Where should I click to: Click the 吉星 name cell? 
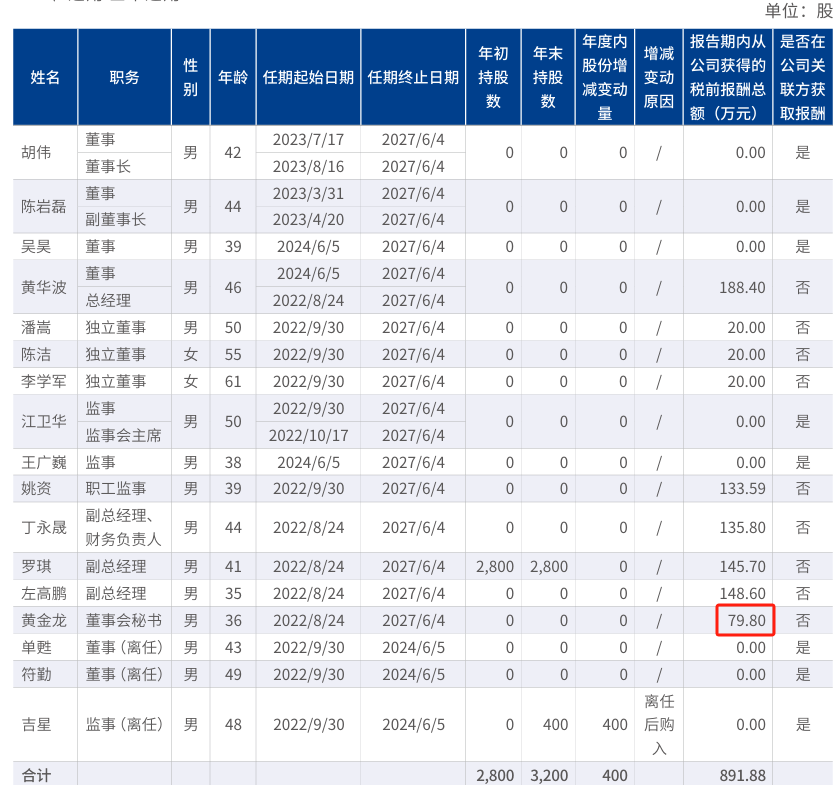(x=45, y=725)
